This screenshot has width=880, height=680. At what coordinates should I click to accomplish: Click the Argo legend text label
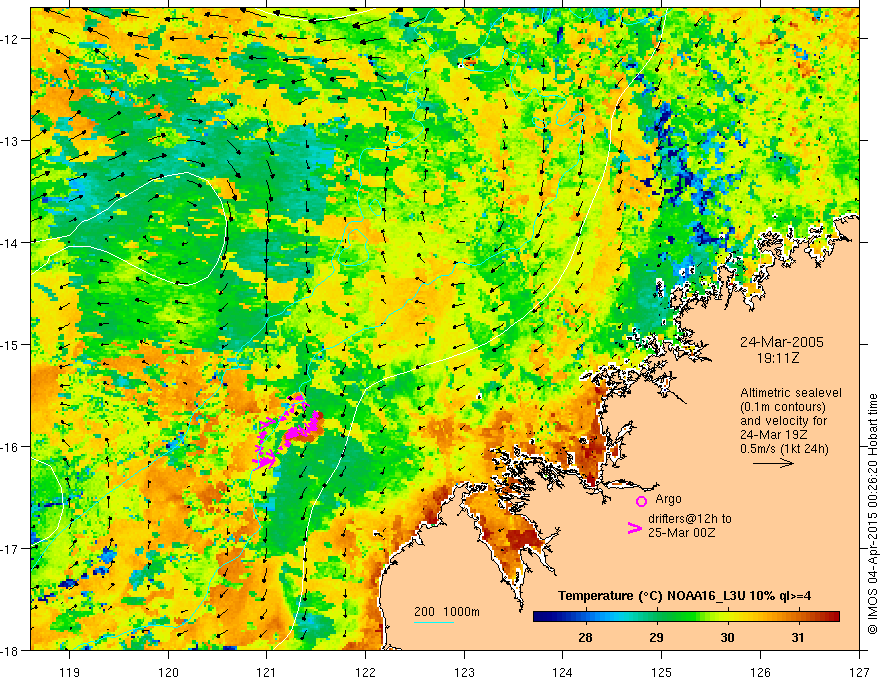[x=668, y=499]
